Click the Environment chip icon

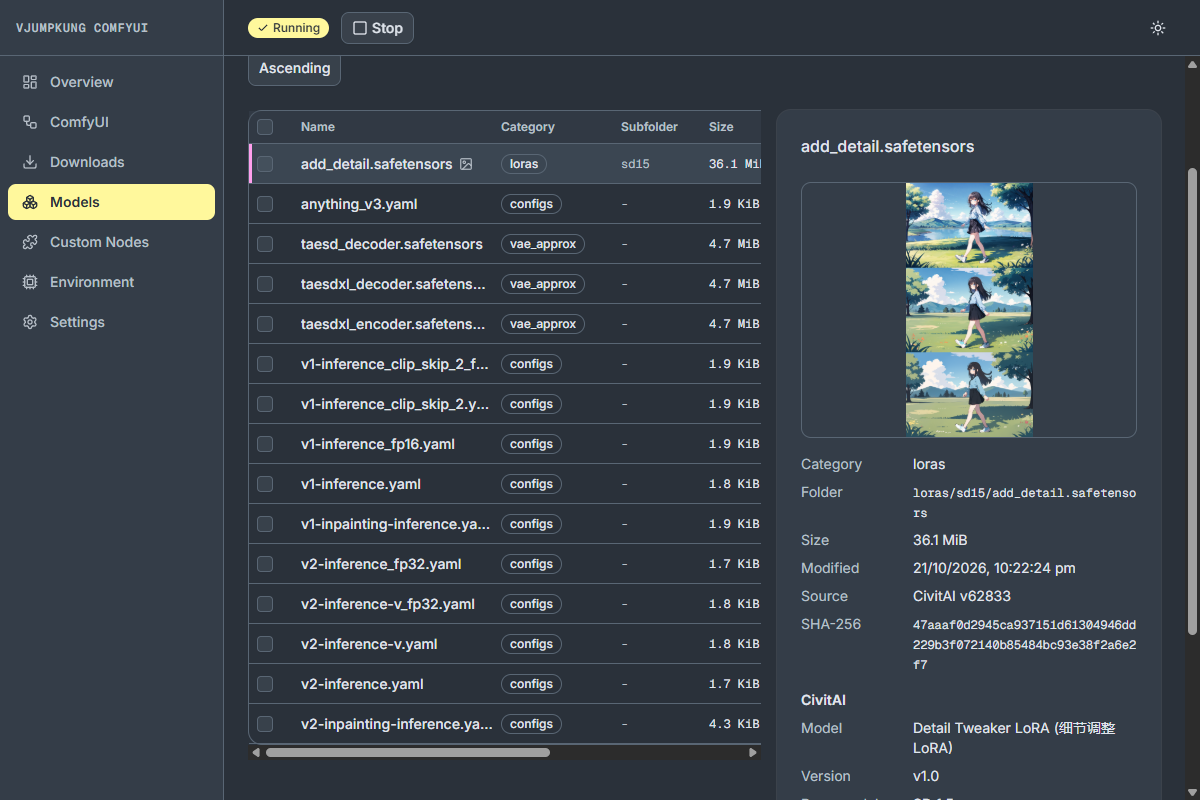point(30,282)
